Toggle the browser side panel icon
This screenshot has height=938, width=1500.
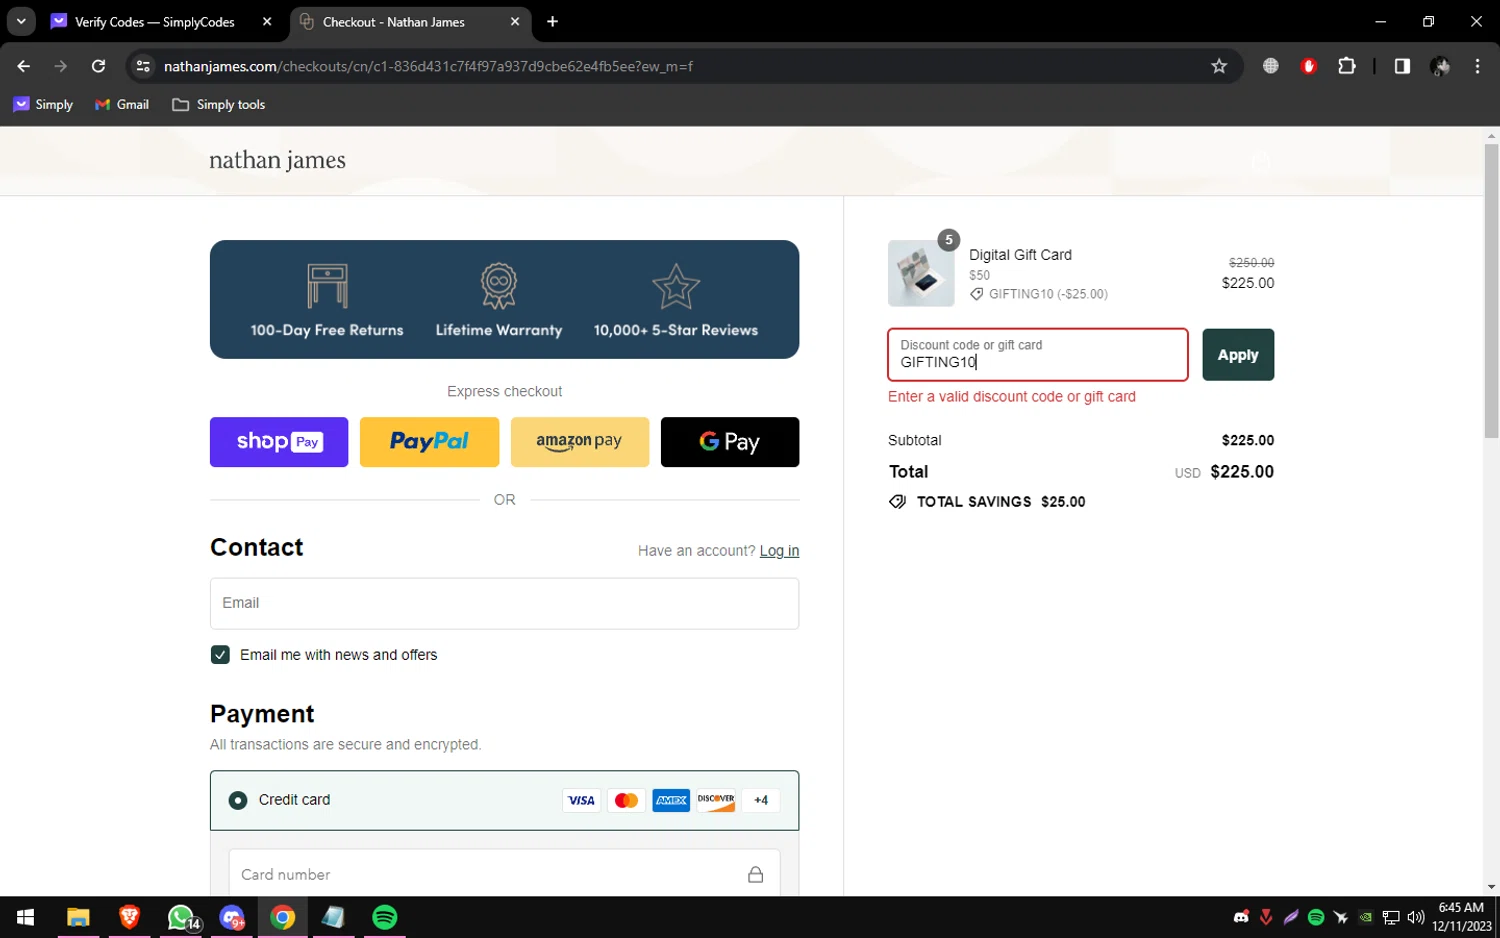point(1402,66)
